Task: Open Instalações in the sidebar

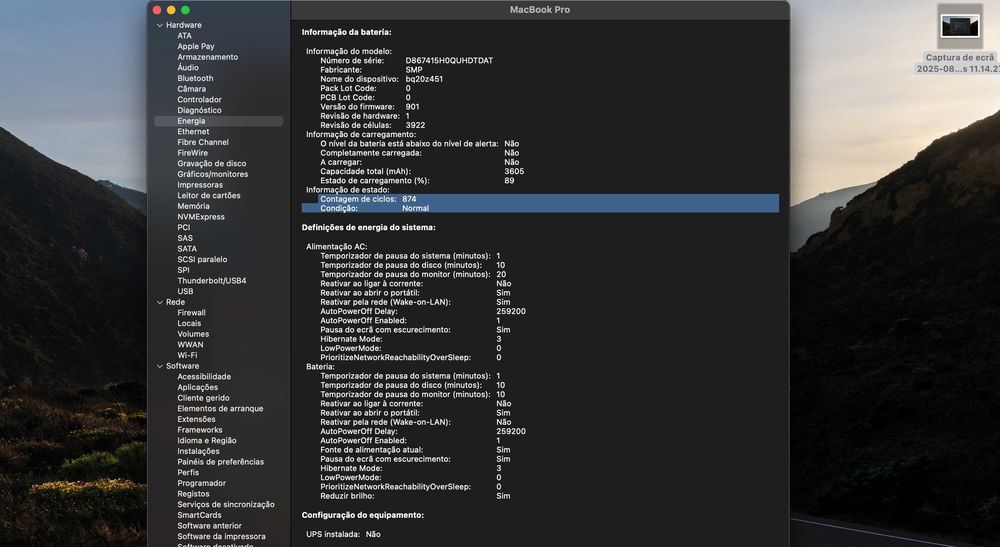Action: [198, 451]
